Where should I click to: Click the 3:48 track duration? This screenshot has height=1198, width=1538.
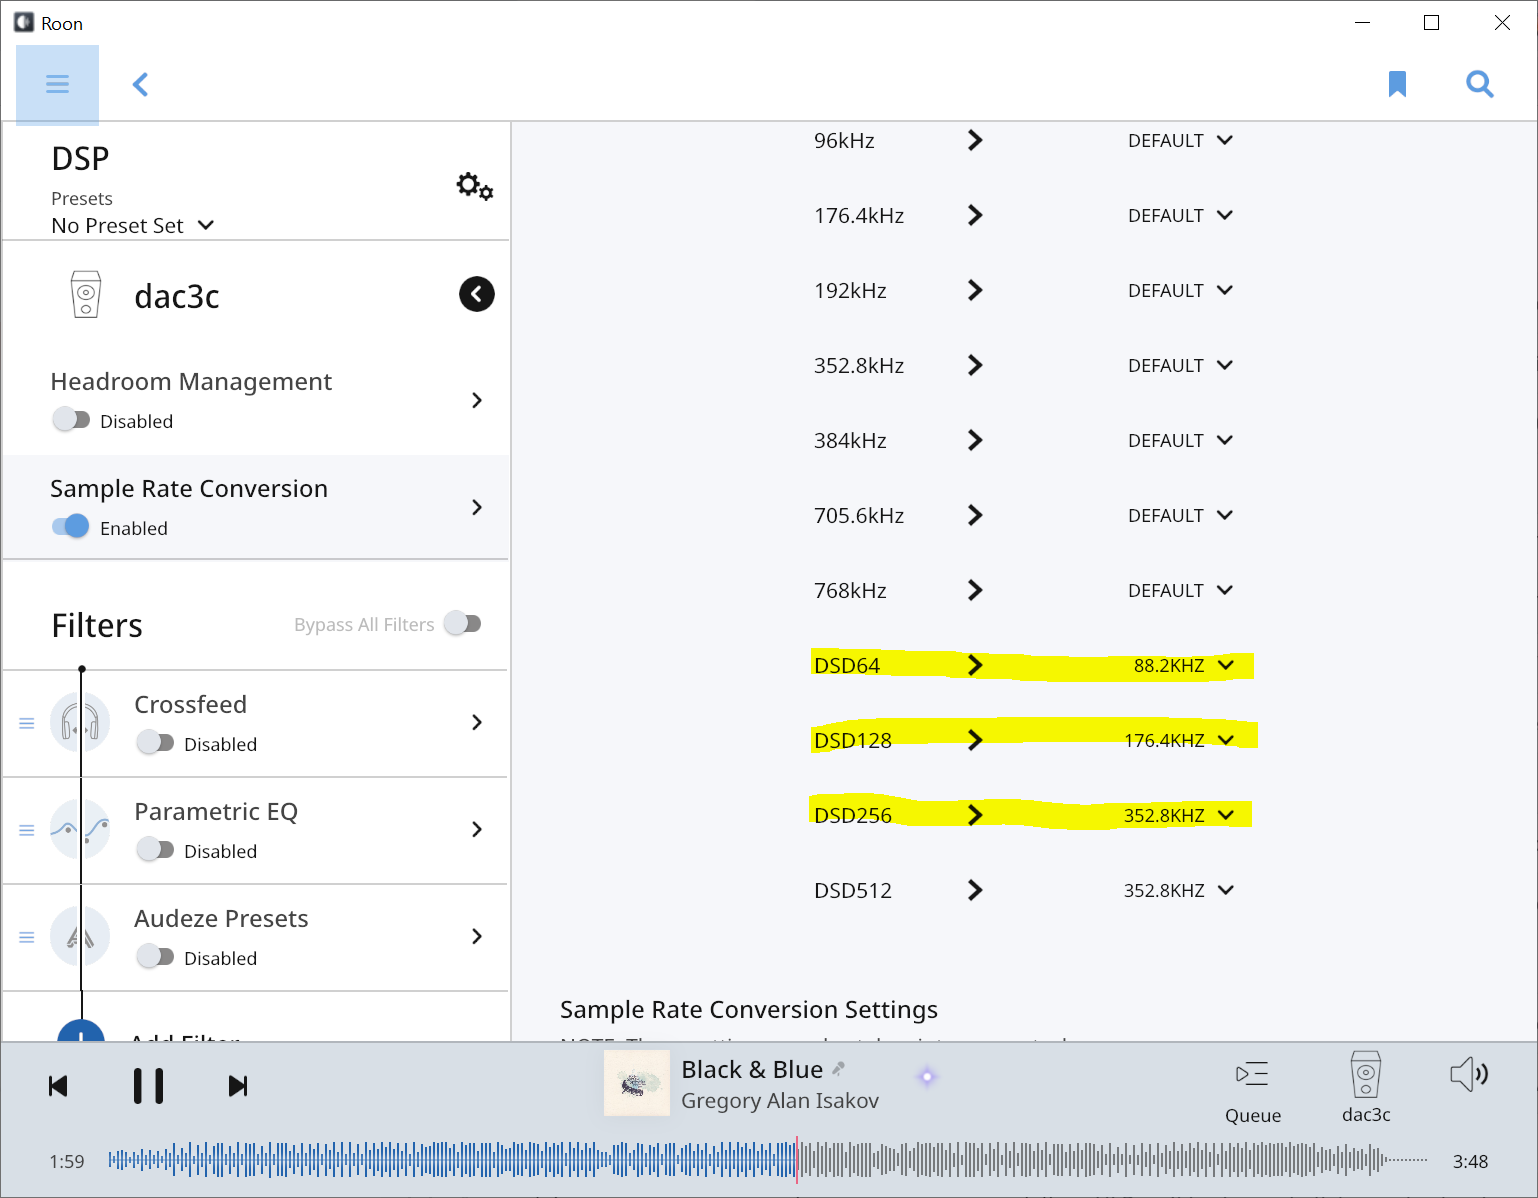(x=1470, y=1162)
